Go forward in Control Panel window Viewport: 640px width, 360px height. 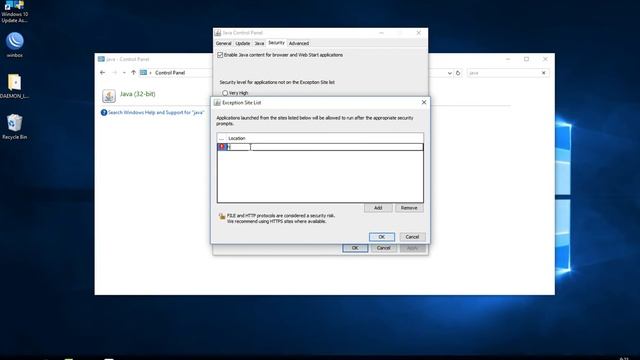[x=114, y=73]
